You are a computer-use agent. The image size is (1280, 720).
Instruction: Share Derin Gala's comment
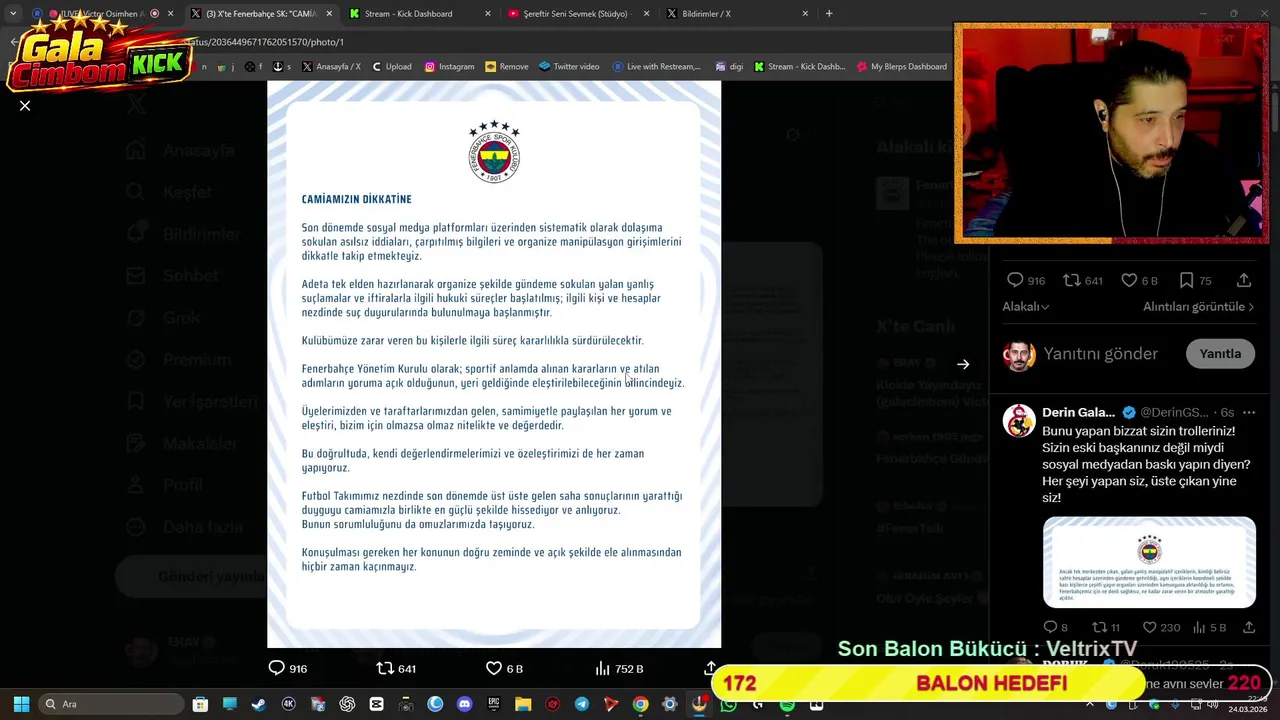pyautogui.click(x=1248, y=627)
